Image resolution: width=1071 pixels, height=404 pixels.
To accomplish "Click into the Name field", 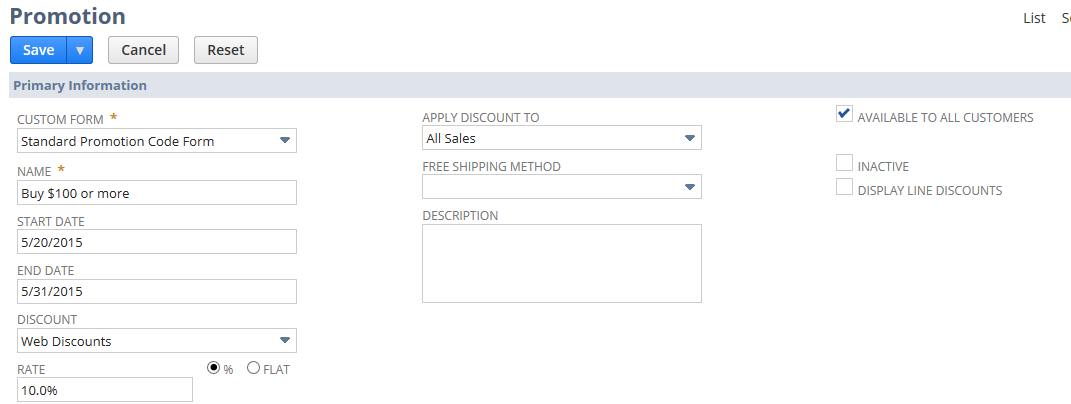I will pos(157,193).
